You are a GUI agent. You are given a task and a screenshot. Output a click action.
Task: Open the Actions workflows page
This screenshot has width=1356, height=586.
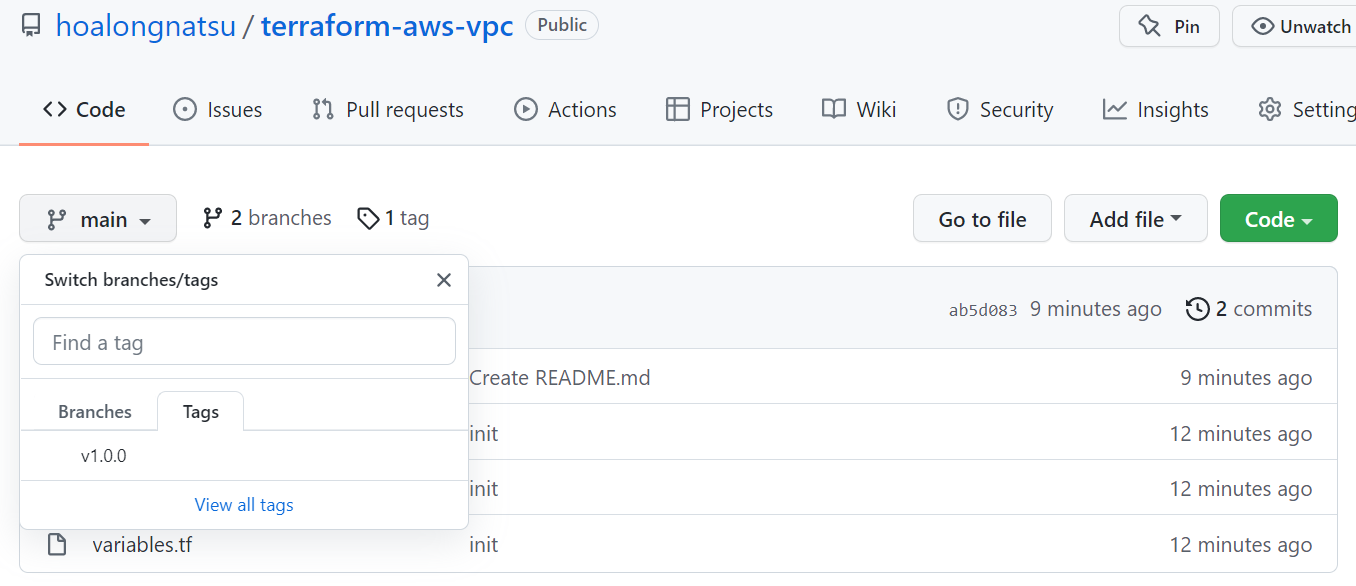tap(565, 109)
